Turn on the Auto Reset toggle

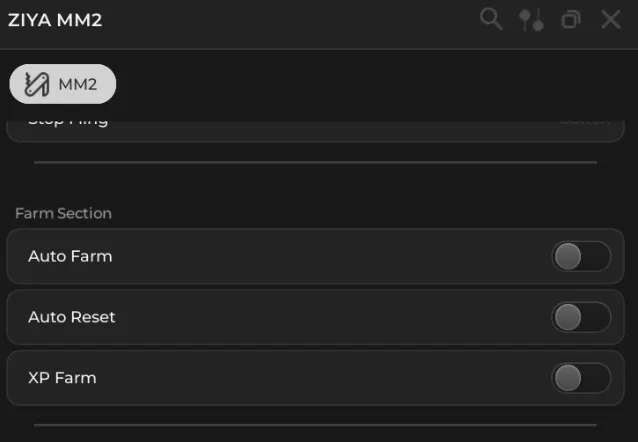point(580,317)
